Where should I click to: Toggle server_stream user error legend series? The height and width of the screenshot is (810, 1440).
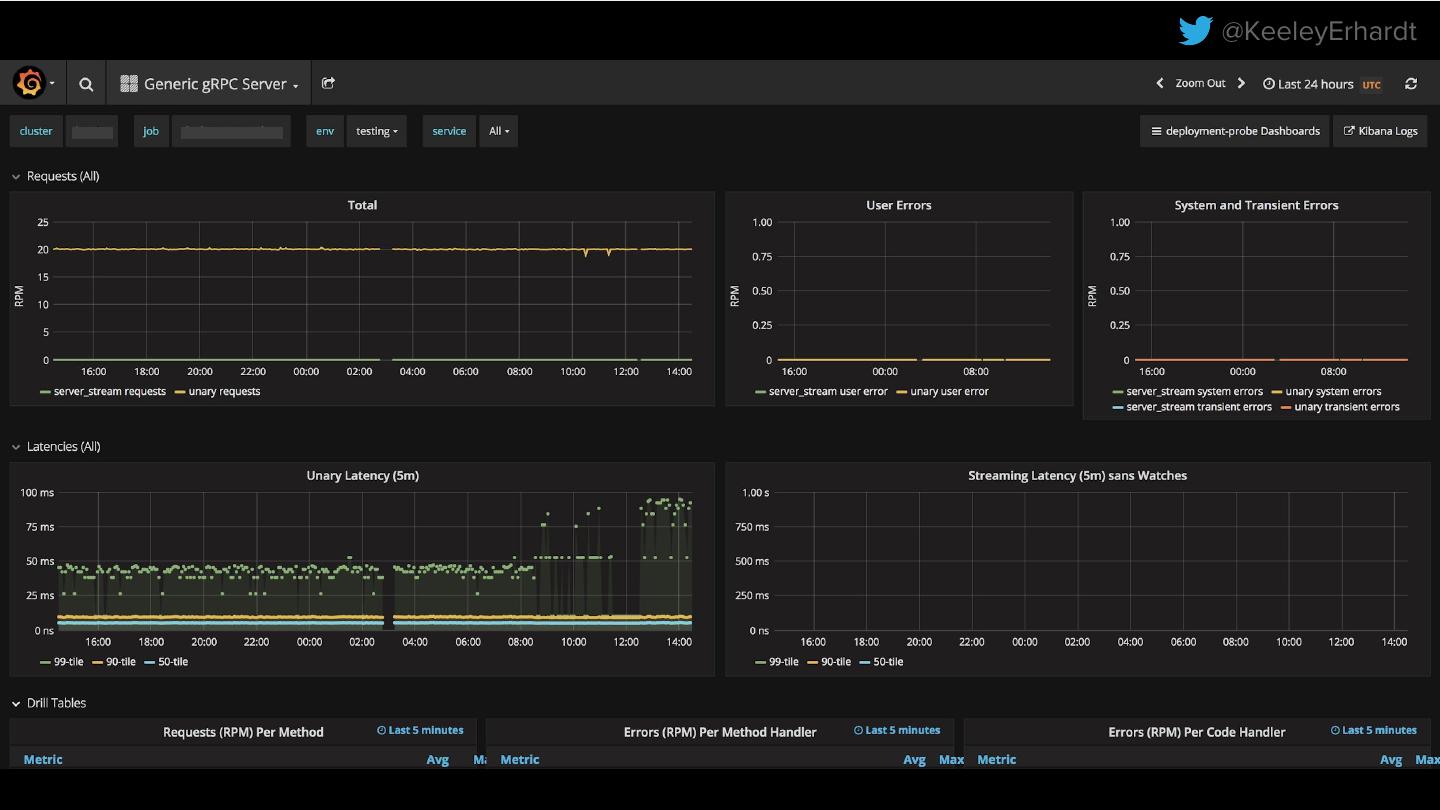click(x=827, y=392)
